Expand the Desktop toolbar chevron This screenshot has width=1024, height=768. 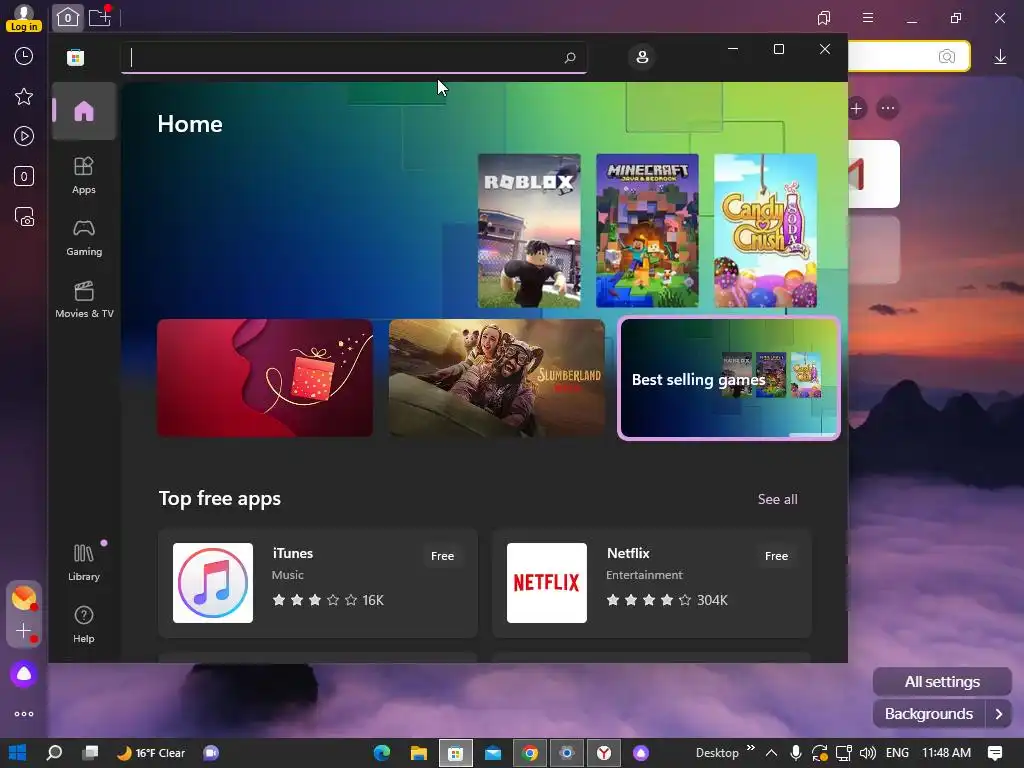pos(750,748)
